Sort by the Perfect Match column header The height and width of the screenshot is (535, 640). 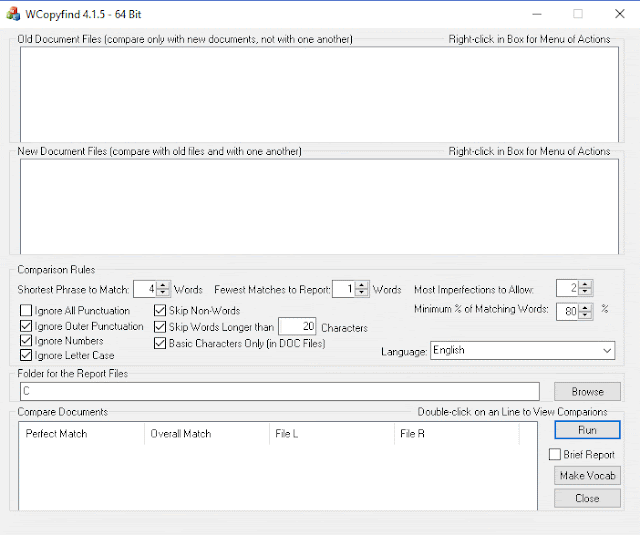81,433
